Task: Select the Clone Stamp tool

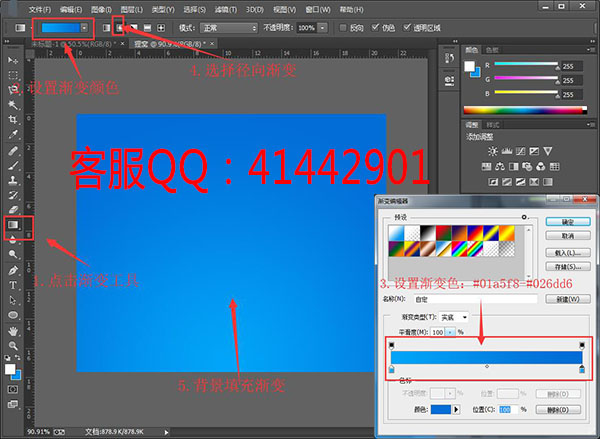Action: pyautogui.click(x=13, y=180)
